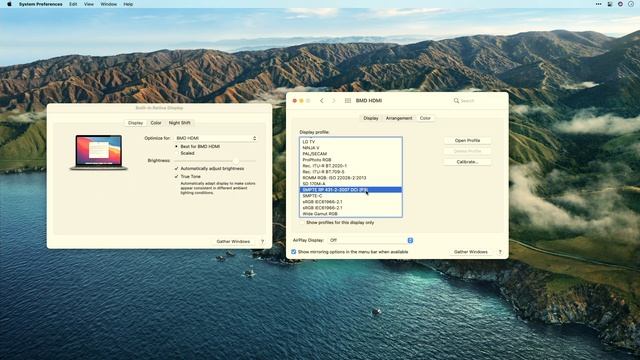Select Rec. ITU-R BT.2020-1 profile
The image size is (640, 360).
click(351, 166)
